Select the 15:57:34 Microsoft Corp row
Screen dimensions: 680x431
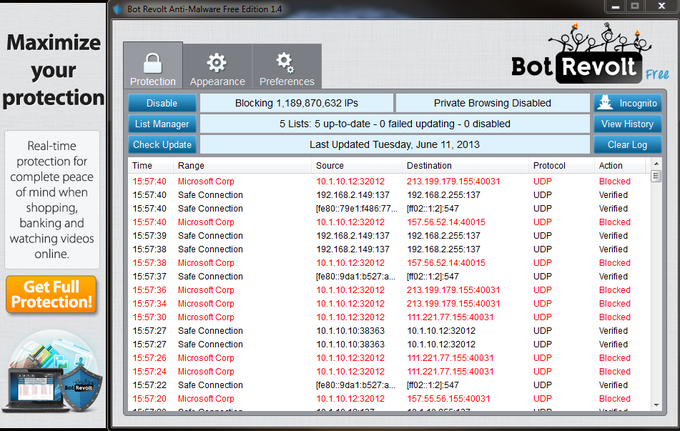(x=389, y=304)
